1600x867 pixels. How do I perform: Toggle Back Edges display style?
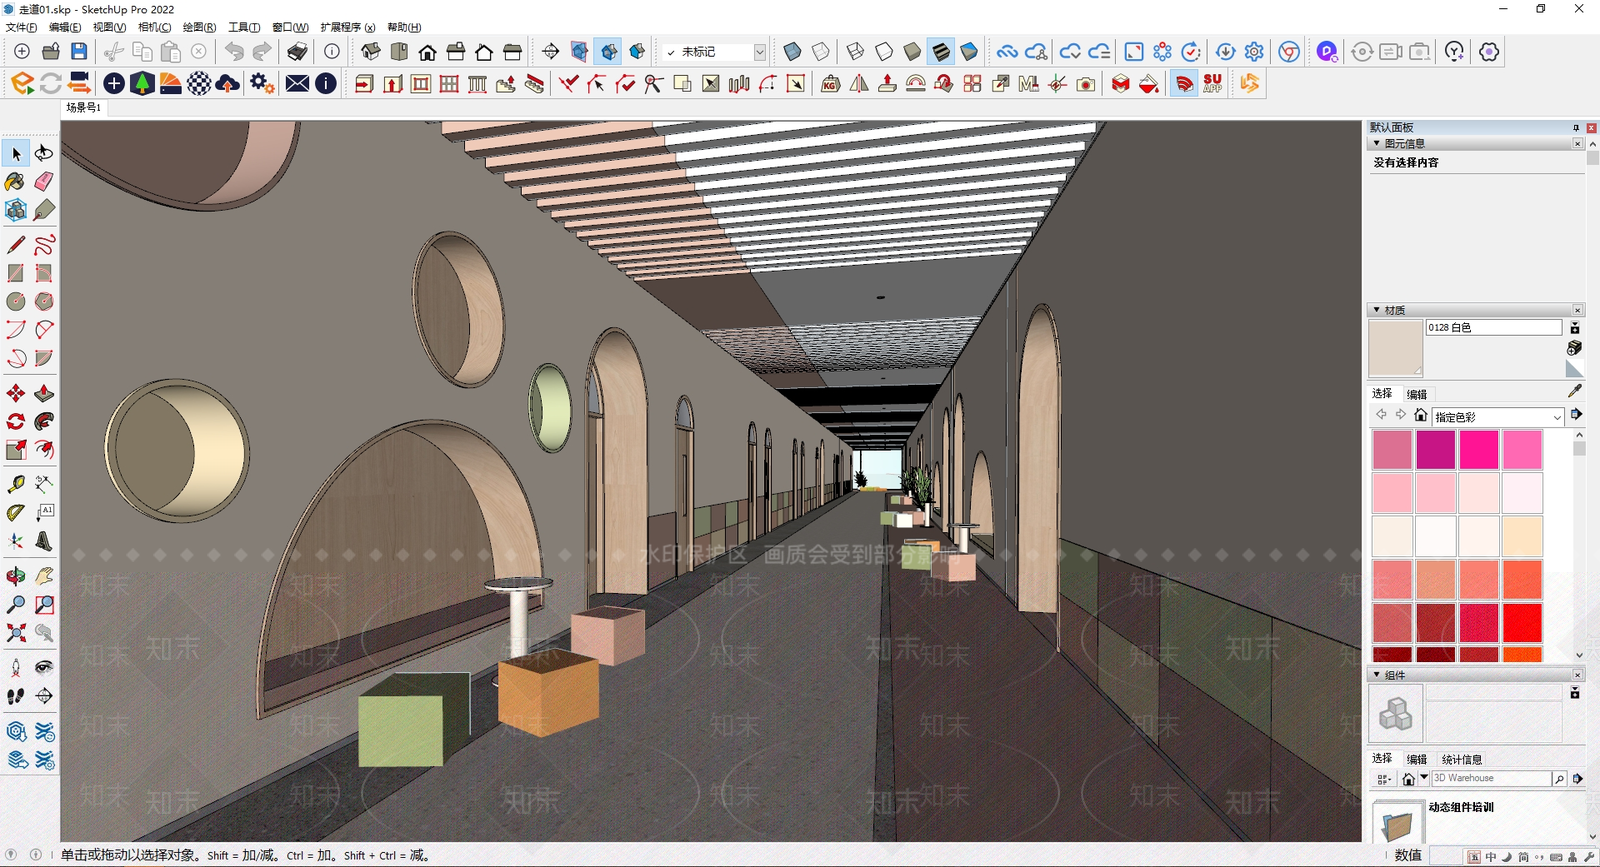click(821, 51)
